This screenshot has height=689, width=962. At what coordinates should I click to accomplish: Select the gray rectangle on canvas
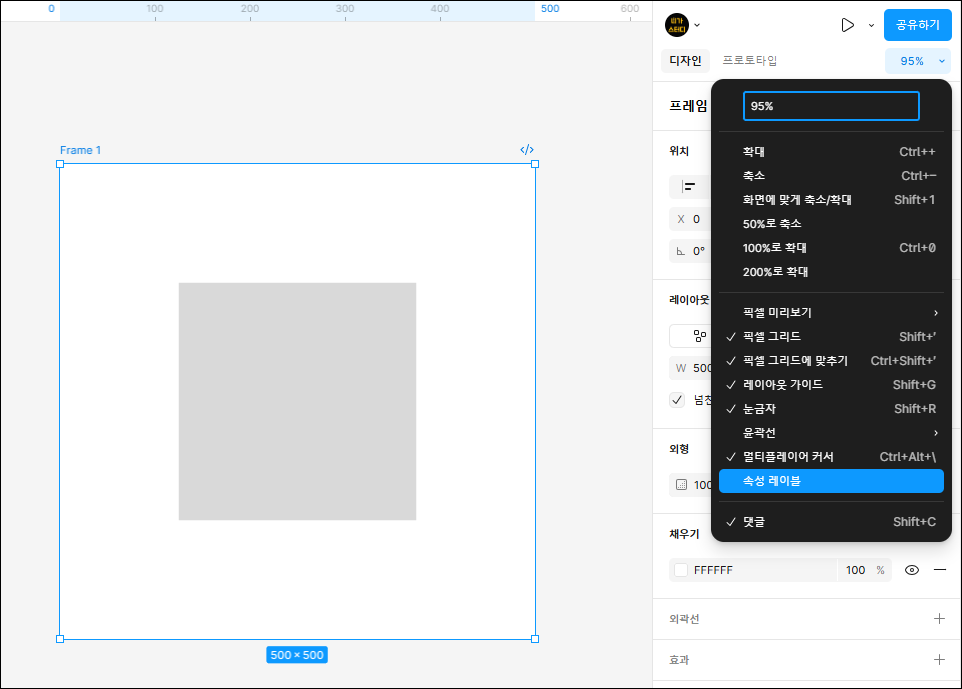298,401
